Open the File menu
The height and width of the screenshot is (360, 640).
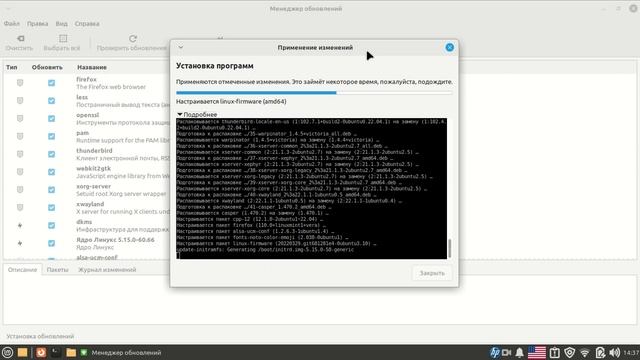pyautogui.click(x=11, y=24)
